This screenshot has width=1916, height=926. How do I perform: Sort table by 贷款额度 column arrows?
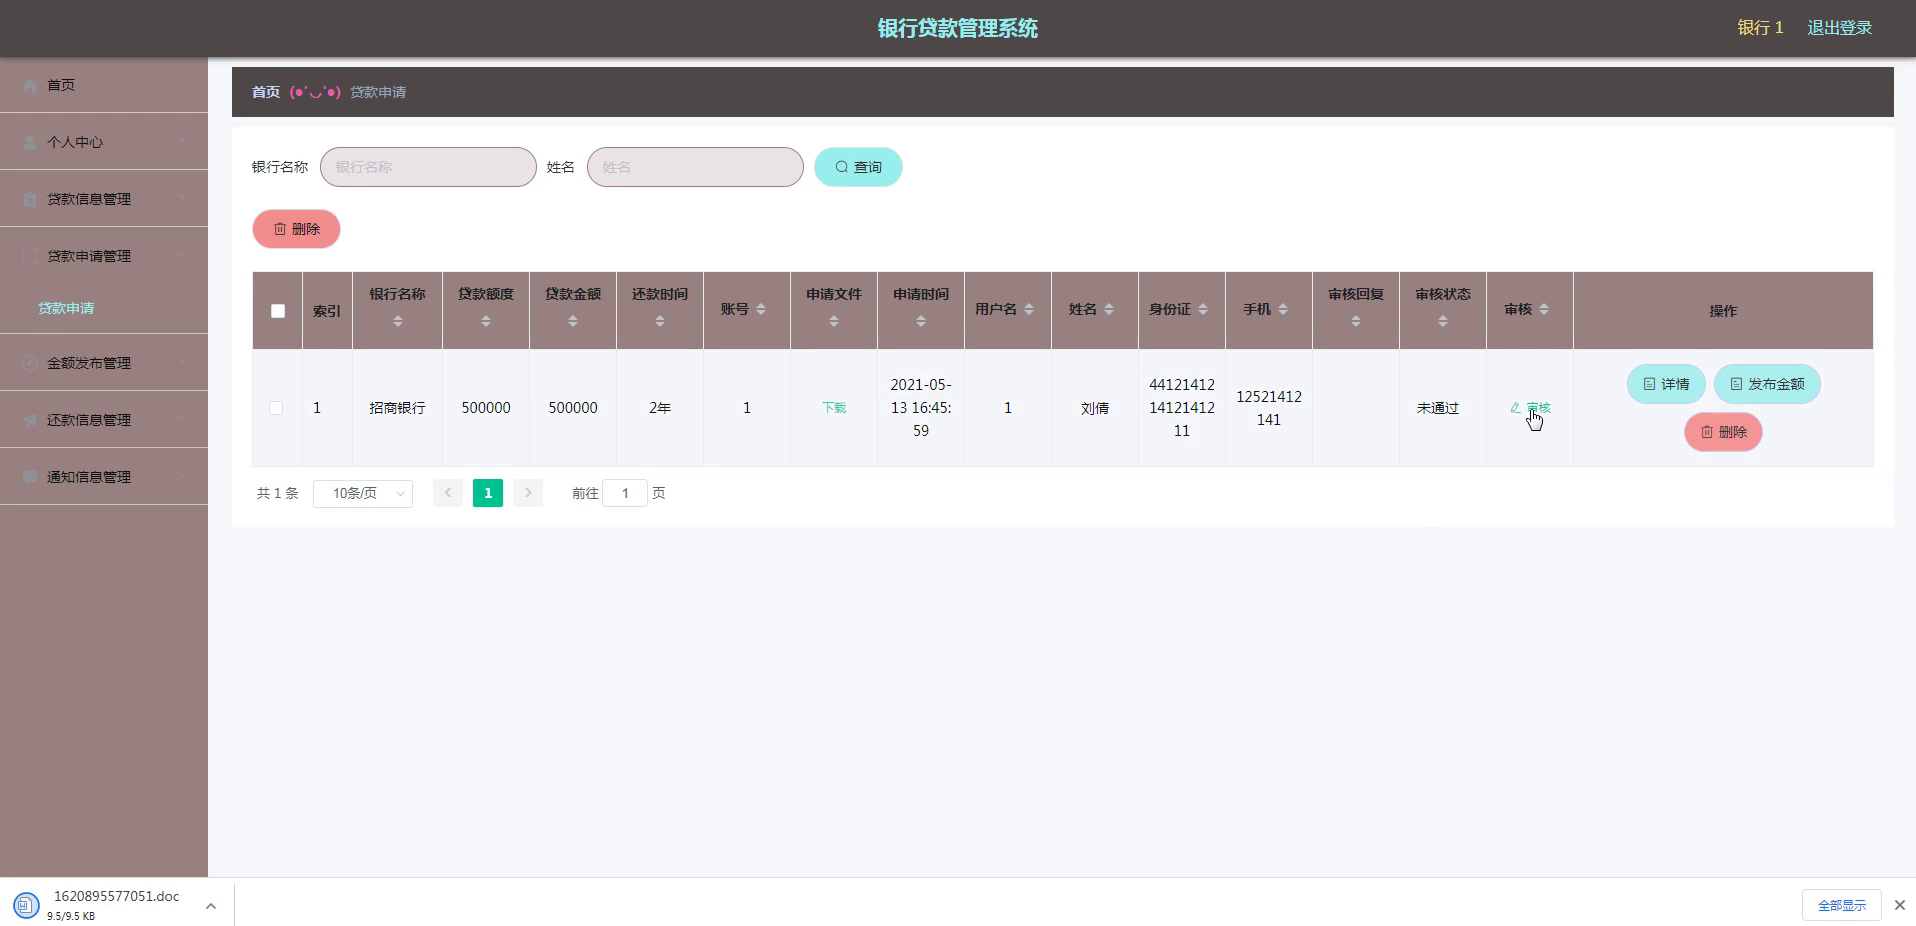pos(485,321)
